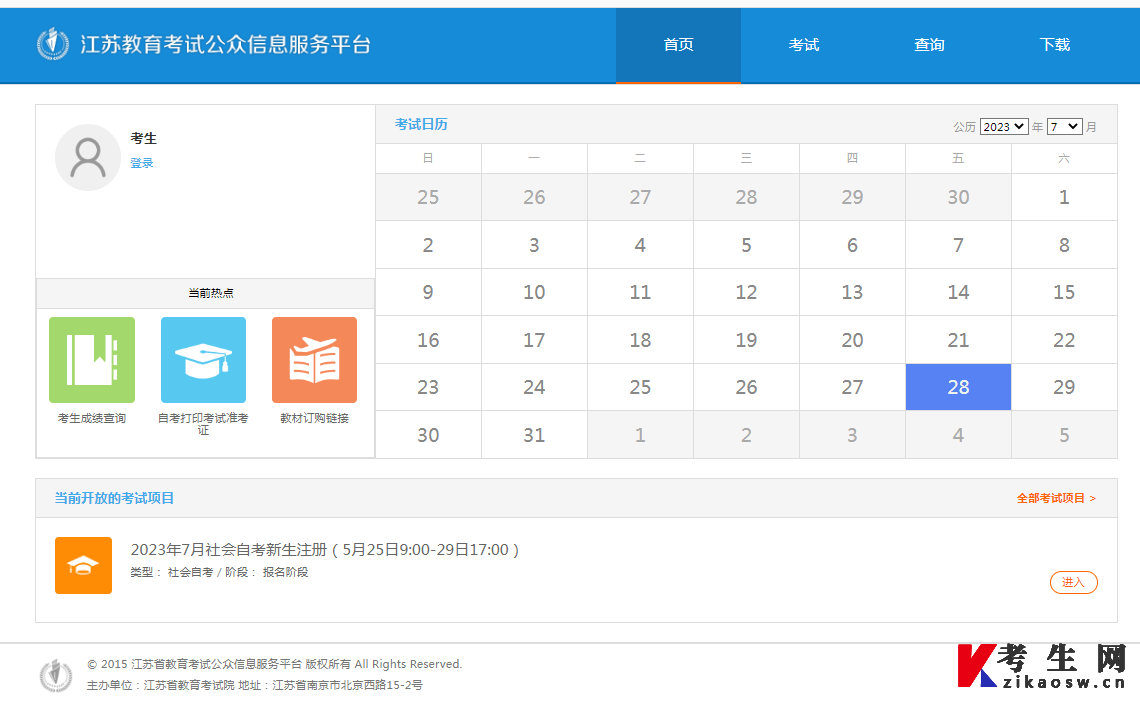Go to 首页 tab
The width and height of the screenshot is (1140, 701).
[x=678, y=45]
